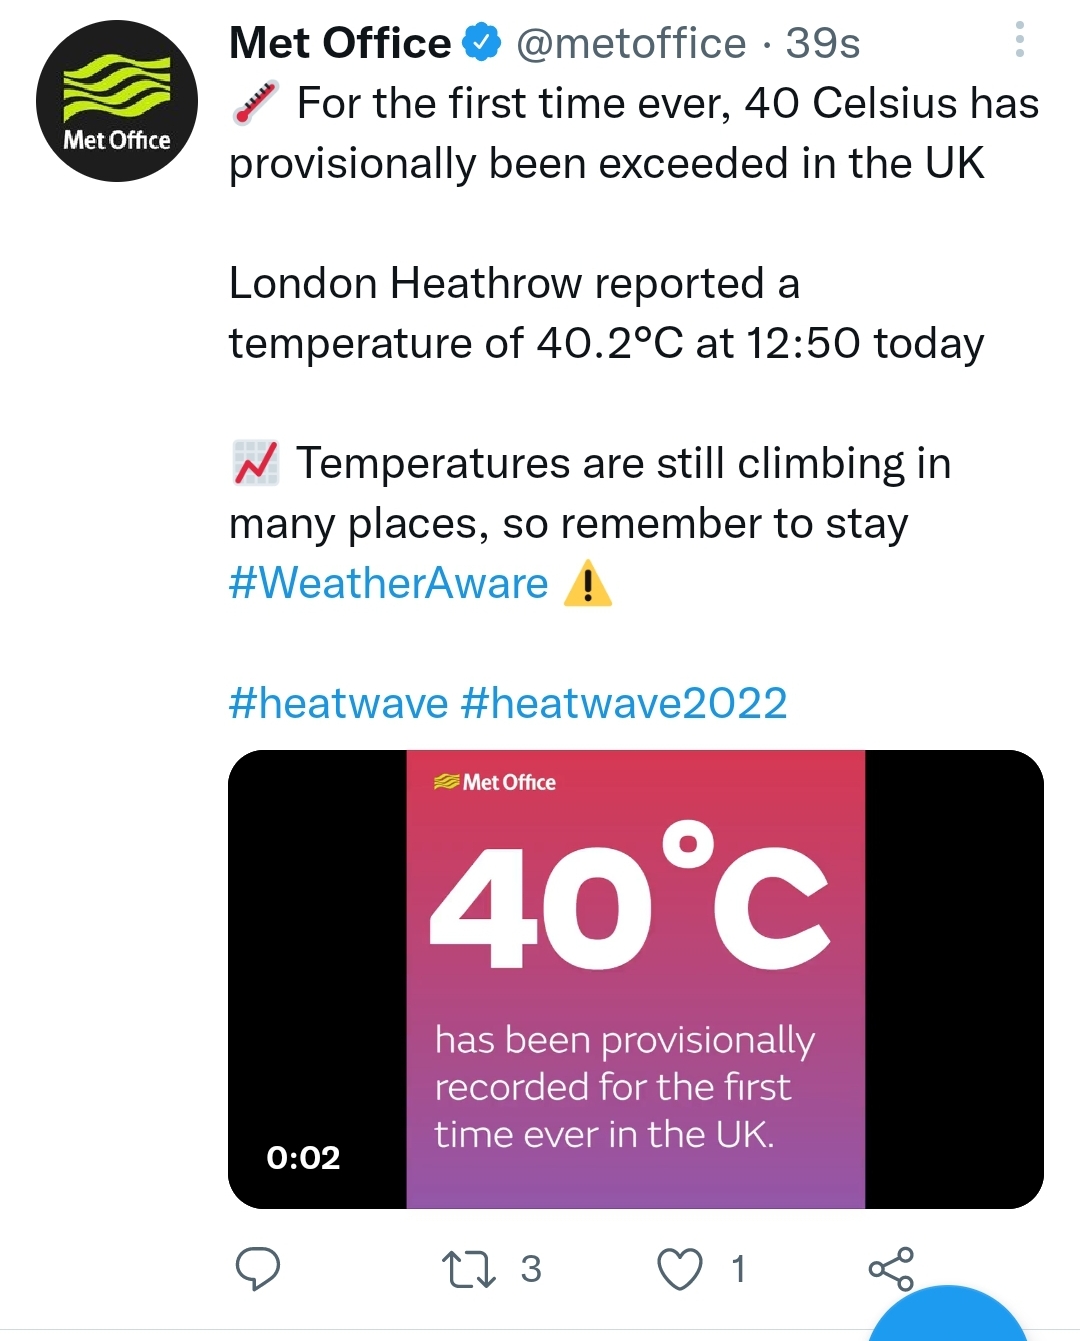The image size is (1080, 1341).
Task: Click the like count number 1
Action: [738, 1269]
